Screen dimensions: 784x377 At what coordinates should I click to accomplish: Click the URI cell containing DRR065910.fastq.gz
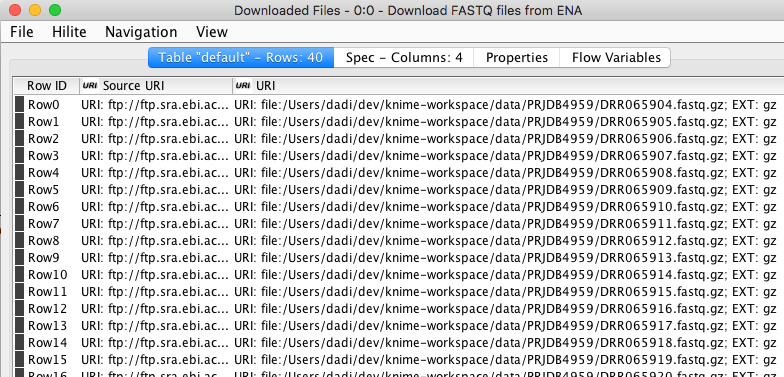pos(508,206)
